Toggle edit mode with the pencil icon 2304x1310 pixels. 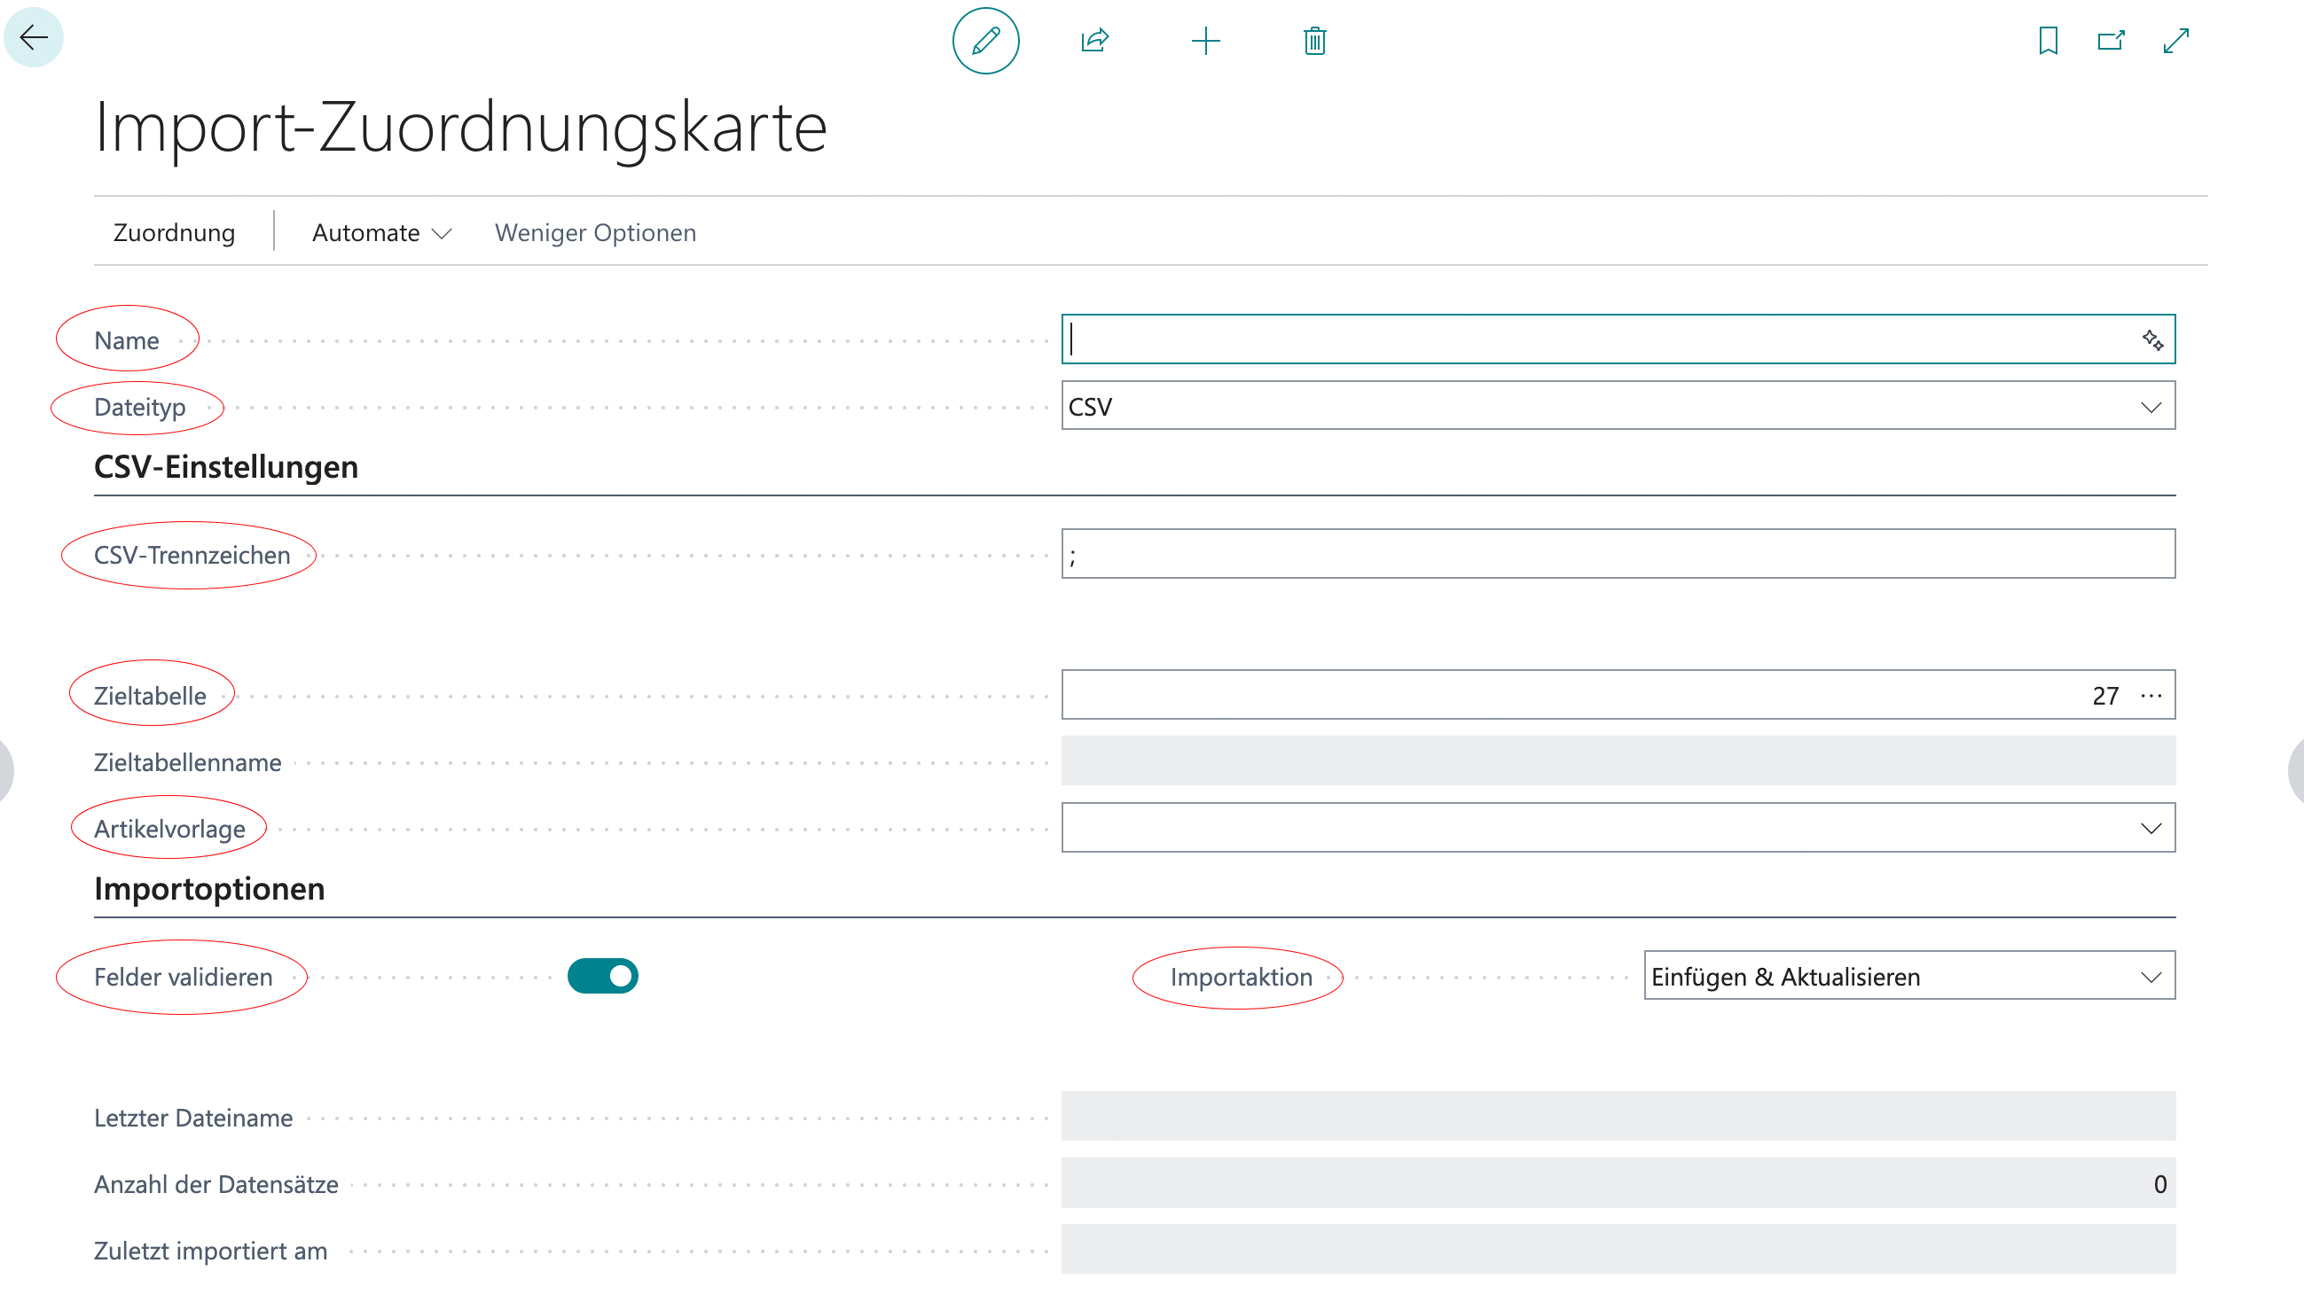click(x=985, y=41)
